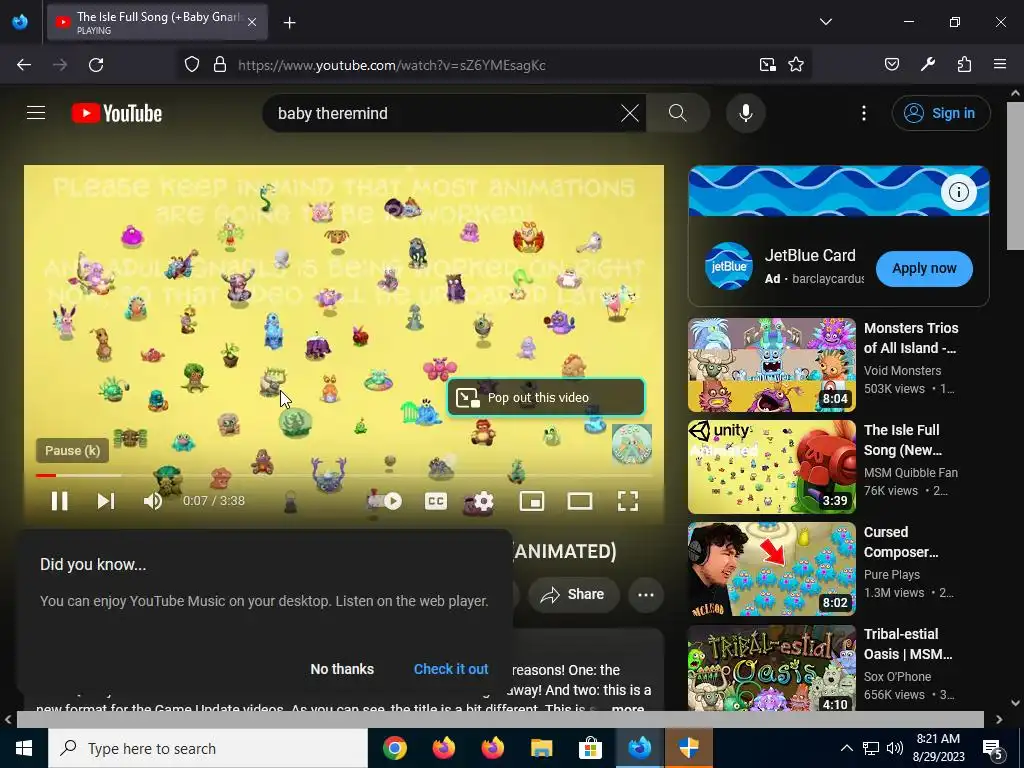The height and width of the screenshot is (768, 1024).
Task: Clear the search box text
Action: [630, 113]
